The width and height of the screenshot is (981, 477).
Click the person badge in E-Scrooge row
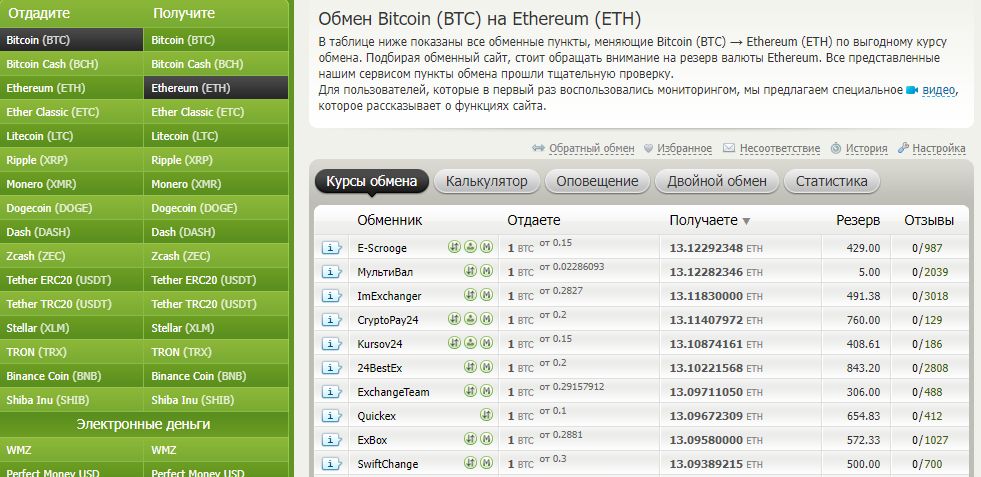(470, 247)
